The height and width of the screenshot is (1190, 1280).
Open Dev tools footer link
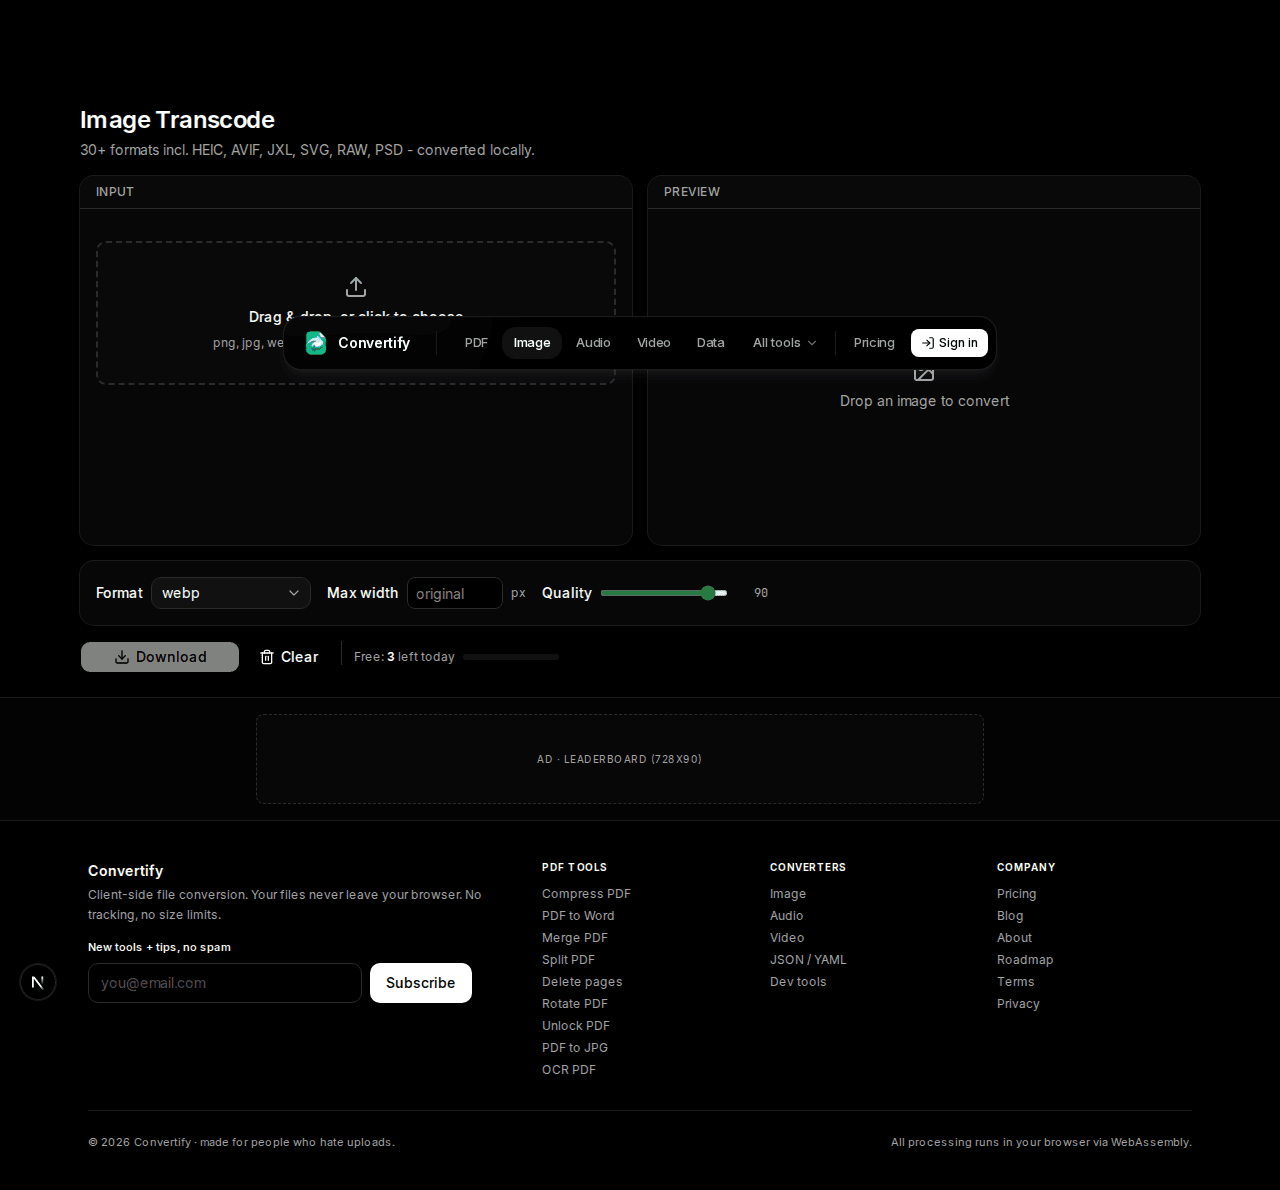tap(798, 982)
